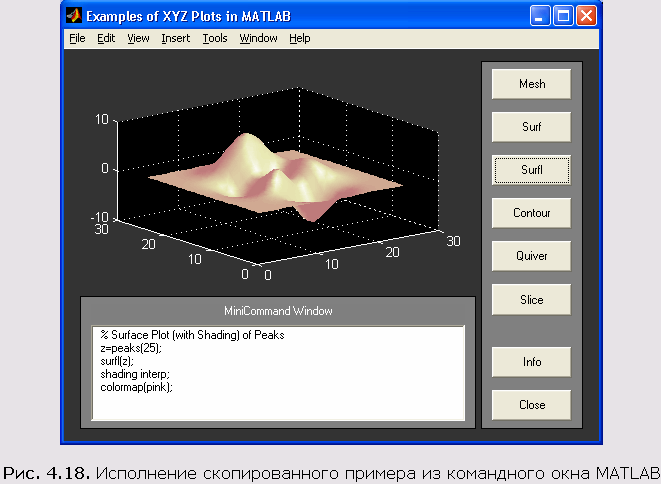Close the Examples of XYZ Plots window
This screenshot has width=661, height=484.
(586, 16)
